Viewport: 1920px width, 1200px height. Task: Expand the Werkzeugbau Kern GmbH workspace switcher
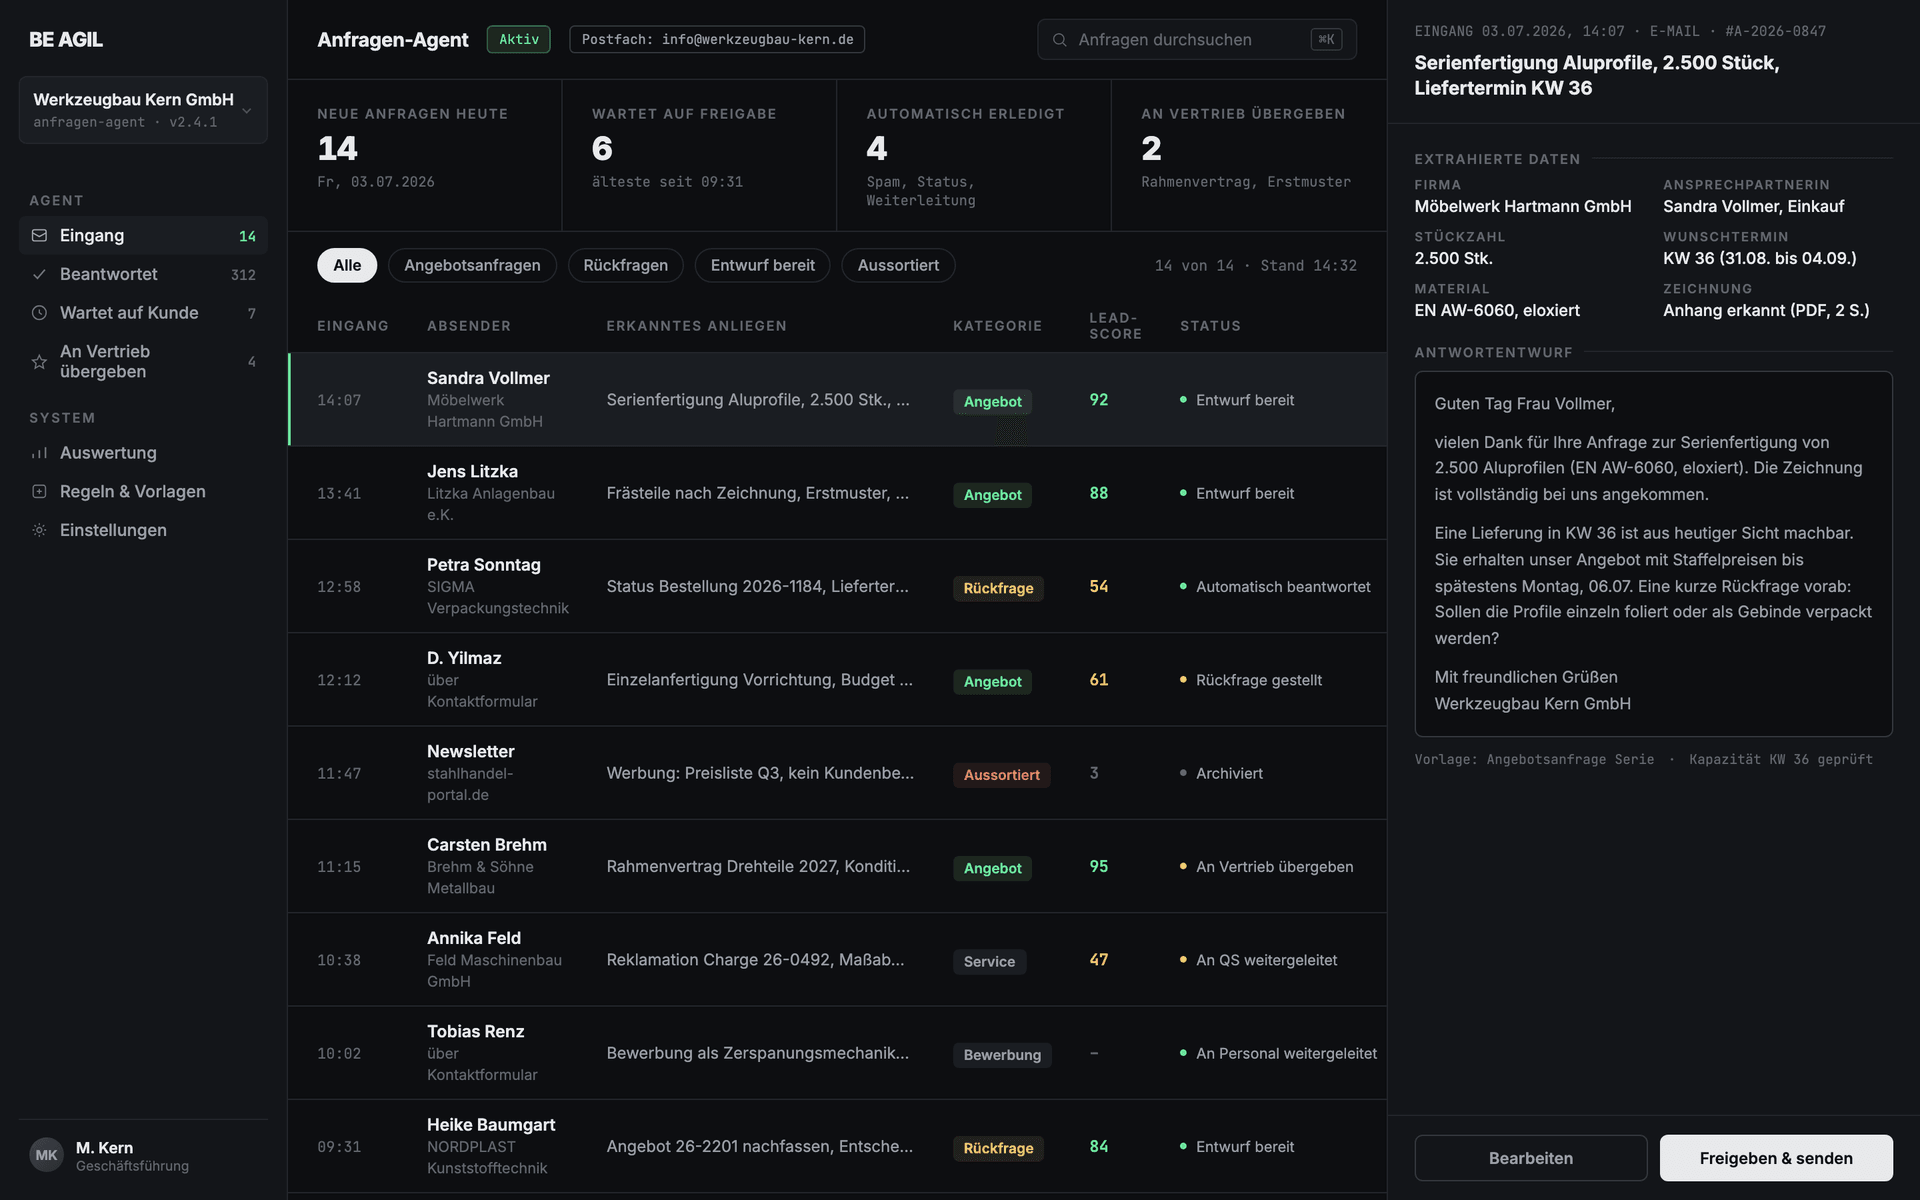pyautogui.click(x=143, y=110)
